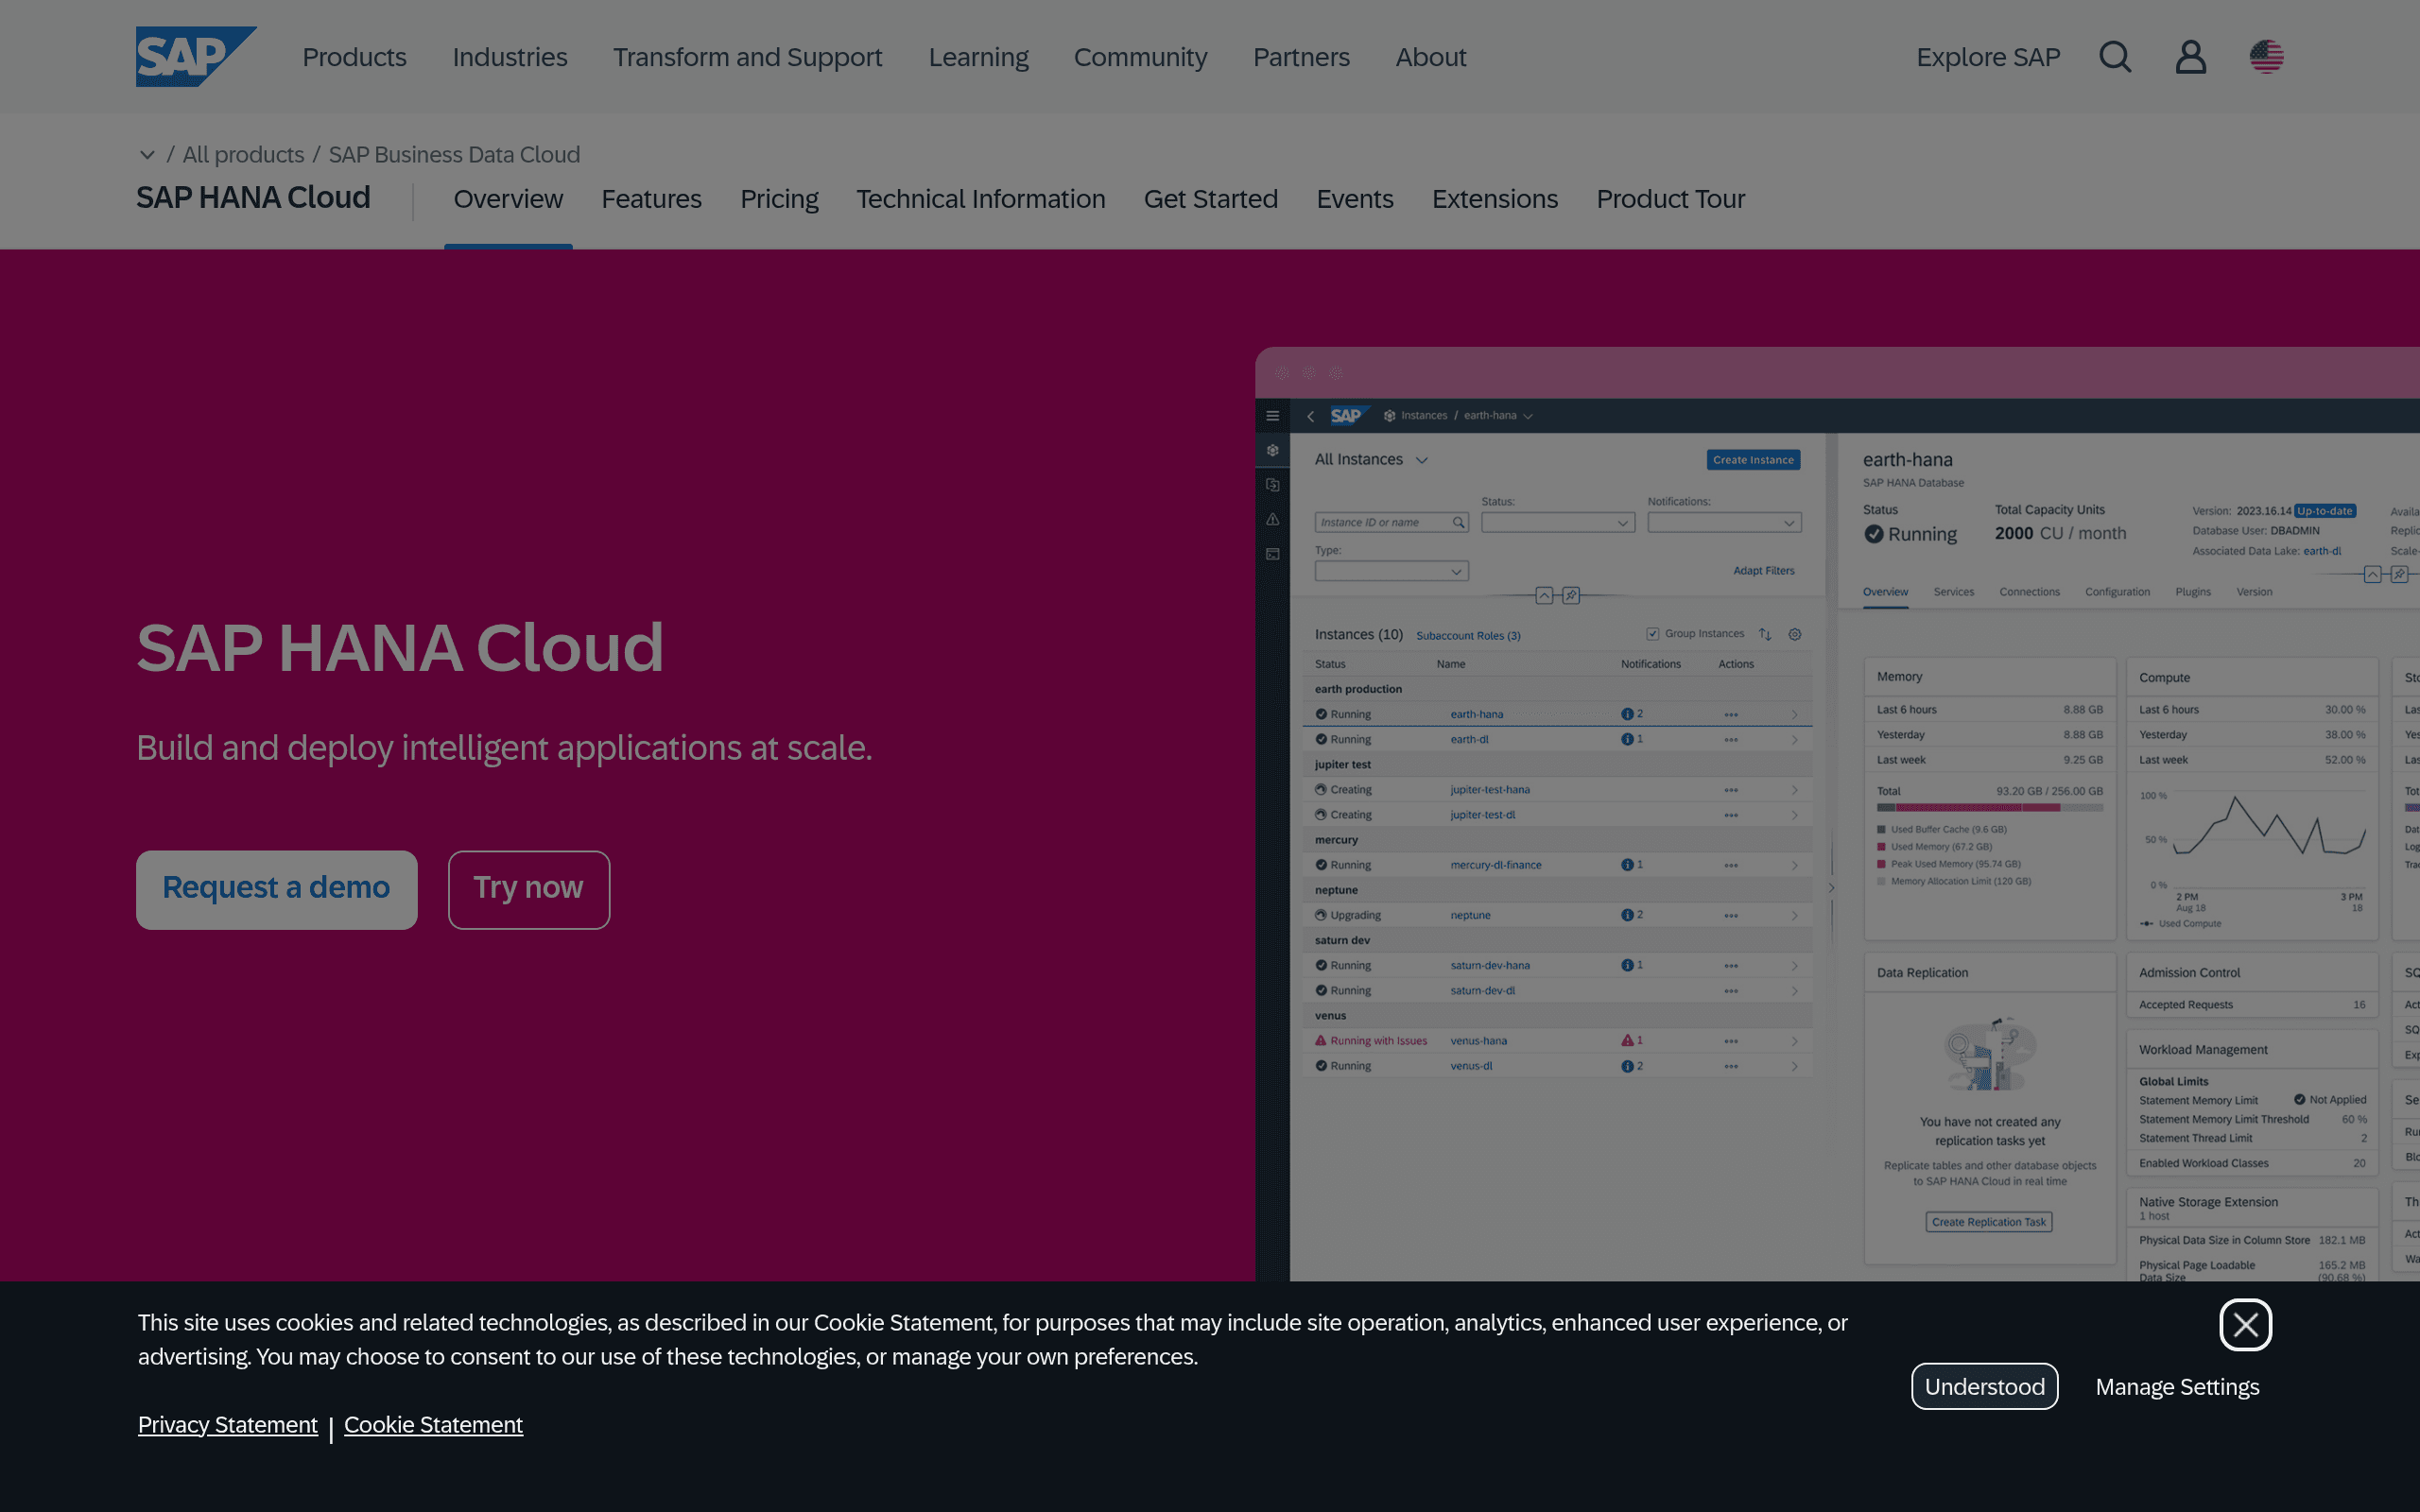The height and width of the screenshot is (1512, 2420).
Task: Click the SAP logo in the header
Action: (x=196, y=56)
